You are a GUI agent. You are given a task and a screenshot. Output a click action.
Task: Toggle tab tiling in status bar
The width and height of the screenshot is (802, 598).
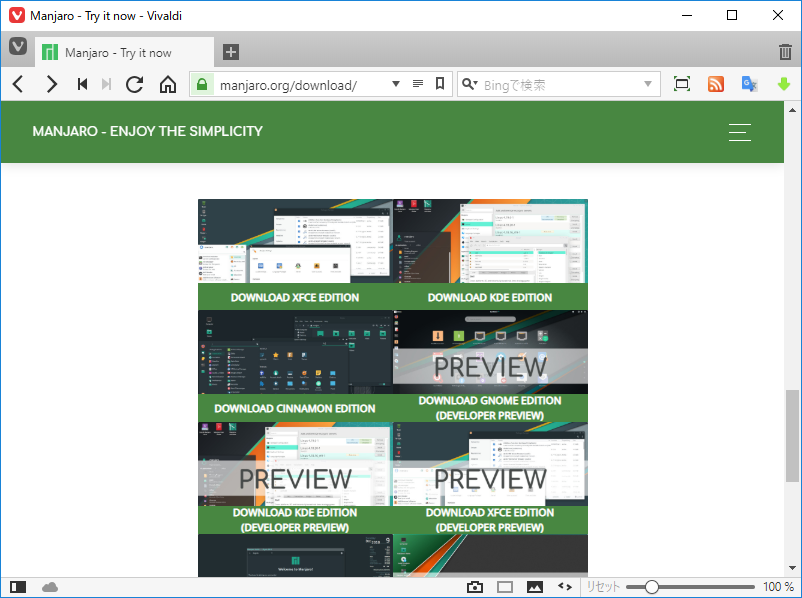tap(505, 587)
